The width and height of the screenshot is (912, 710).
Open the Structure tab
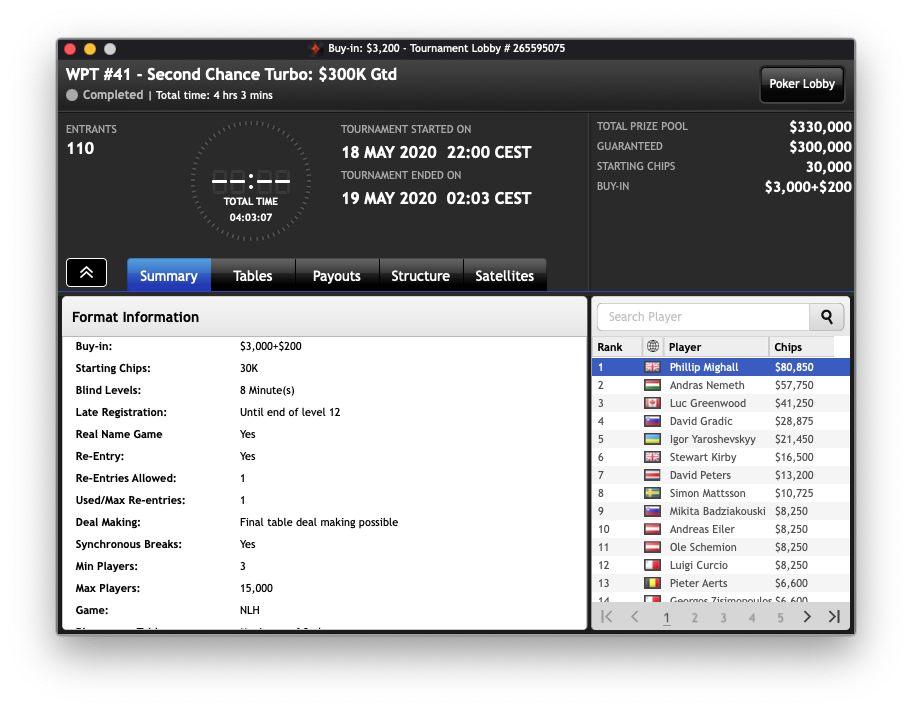click(420, 276)
